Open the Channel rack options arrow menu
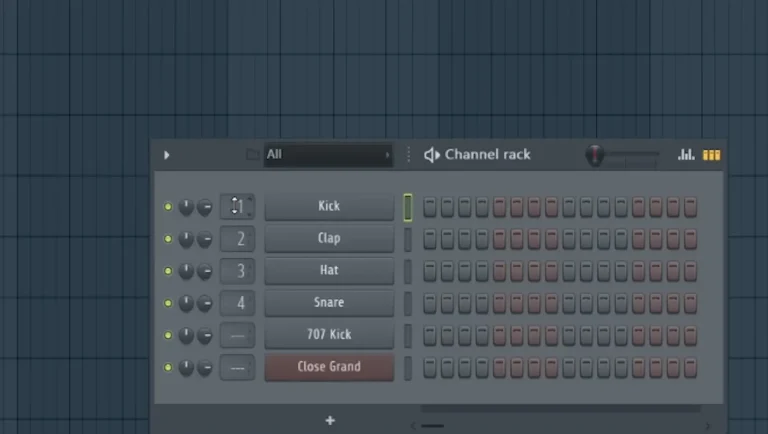Screen dimensions: 768x434 [167, 155]
